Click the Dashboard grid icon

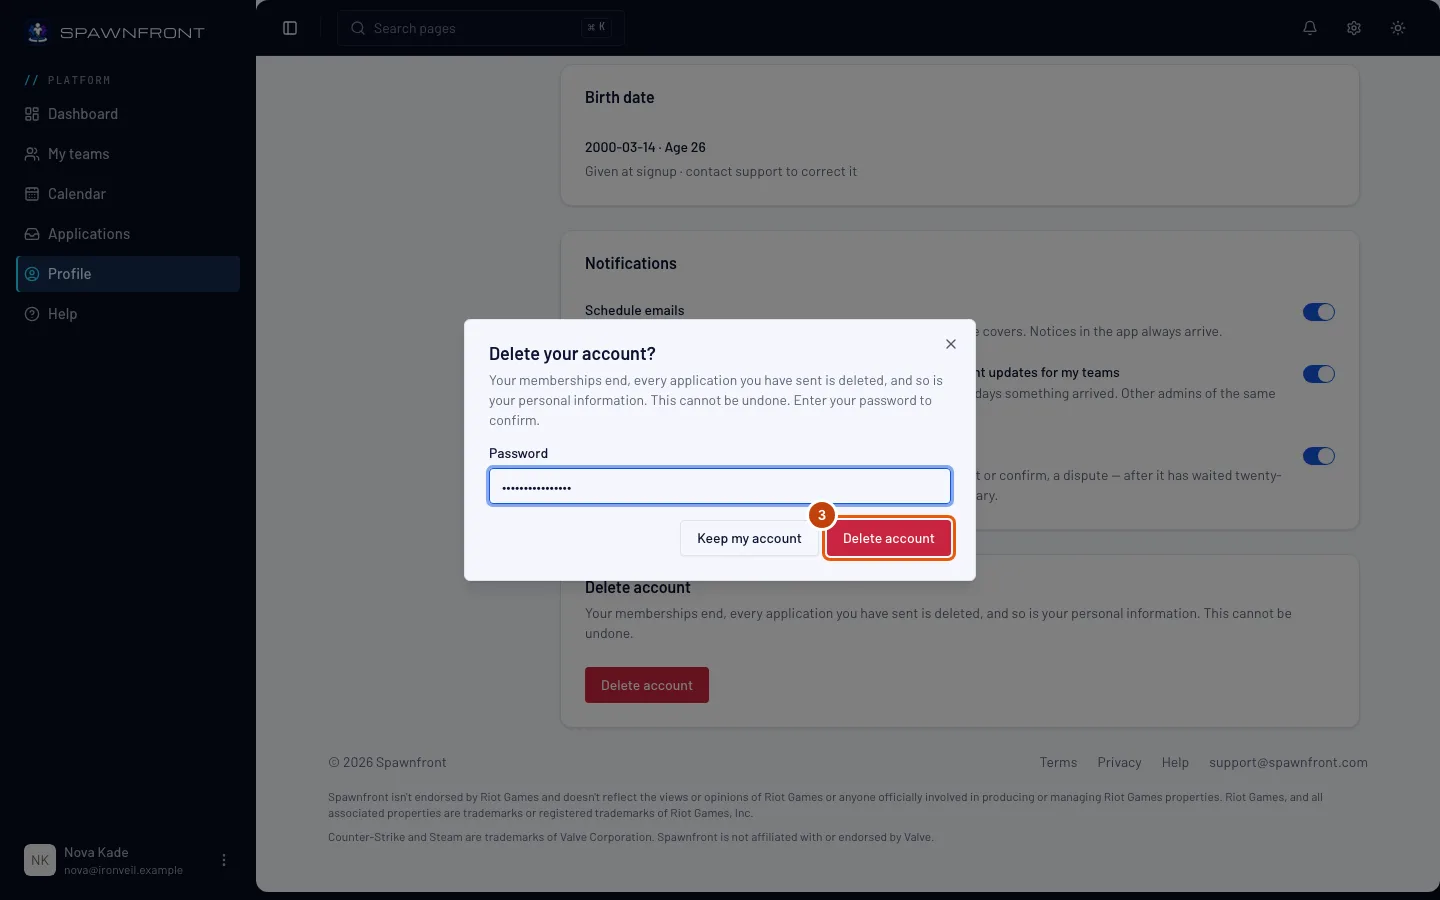[x=32, y=114]
